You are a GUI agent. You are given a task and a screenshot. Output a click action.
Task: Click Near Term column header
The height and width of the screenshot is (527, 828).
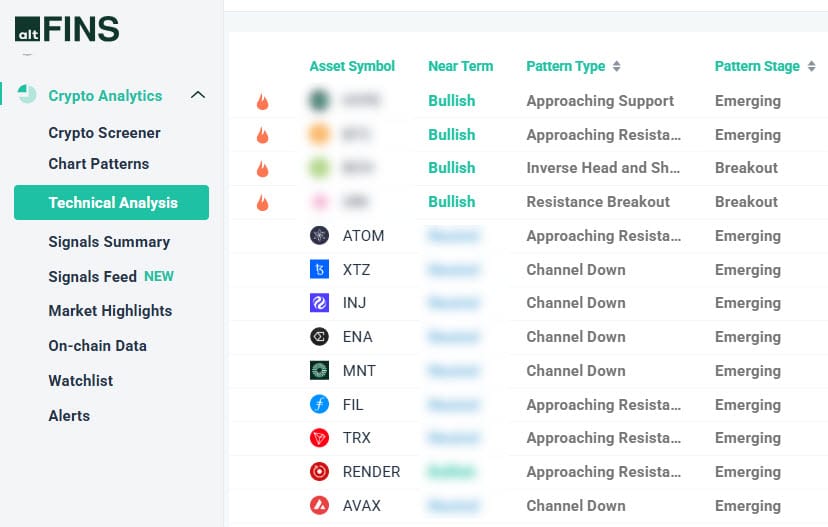pos(460,66)
